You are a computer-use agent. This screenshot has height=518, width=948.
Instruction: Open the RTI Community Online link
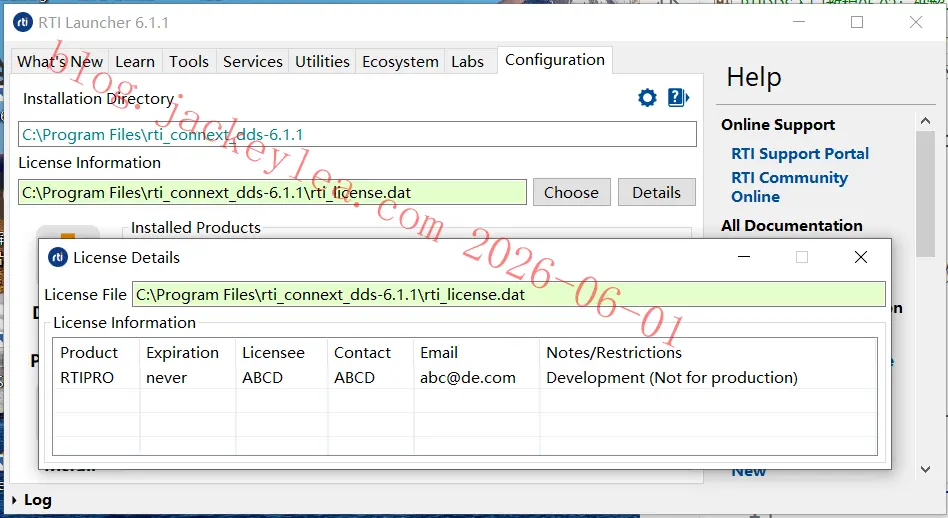click(789, 187)
